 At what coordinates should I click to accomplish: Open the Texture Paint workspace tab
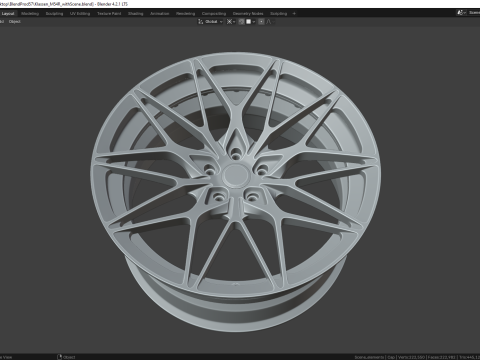pyautogui.click(x=109, y=14)
